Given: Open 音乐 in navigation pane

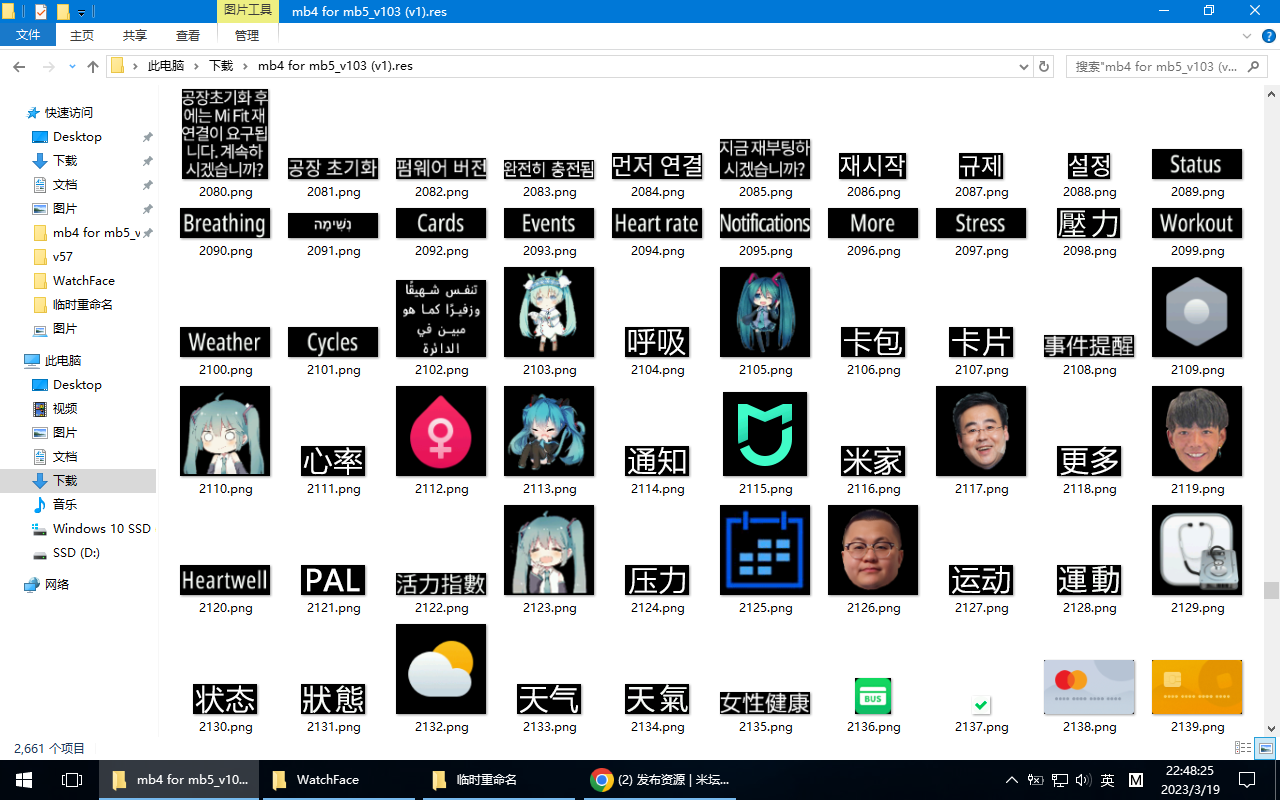Looking at the screenshot, I should pyautogui.click(x=65, y=505).
